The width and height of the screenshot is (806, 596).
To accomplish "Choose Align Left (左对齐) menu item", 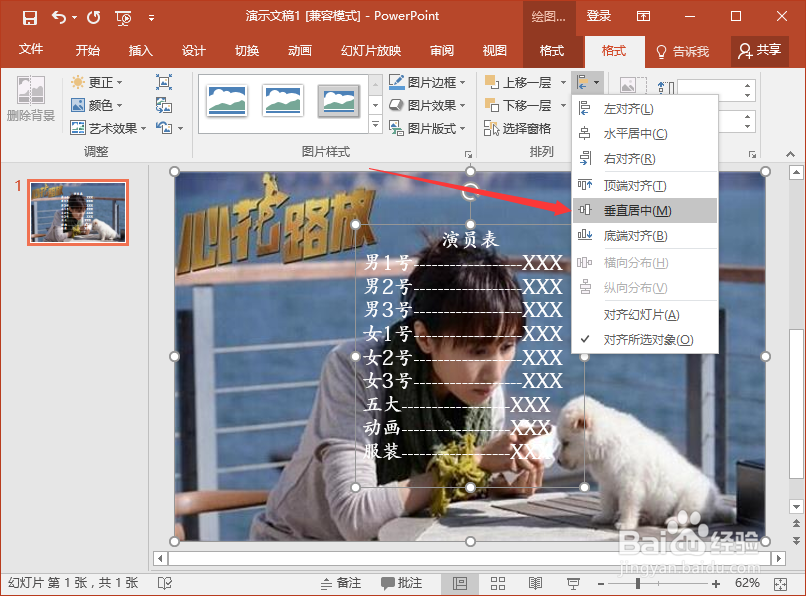I will 645,109.
